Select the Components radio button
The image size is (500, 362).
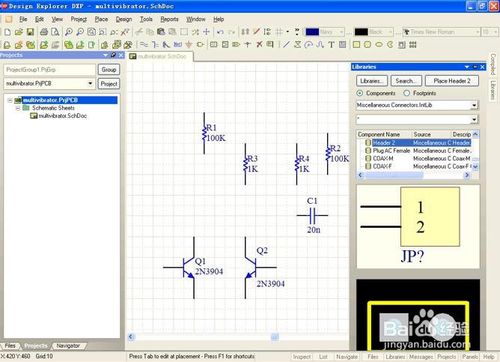[360, 93]
